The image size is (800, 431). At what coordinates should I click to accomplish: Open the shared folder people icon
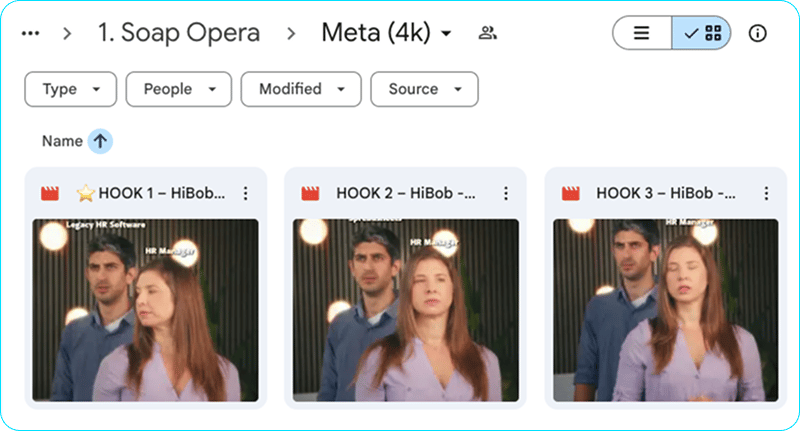tap(487, 33)
